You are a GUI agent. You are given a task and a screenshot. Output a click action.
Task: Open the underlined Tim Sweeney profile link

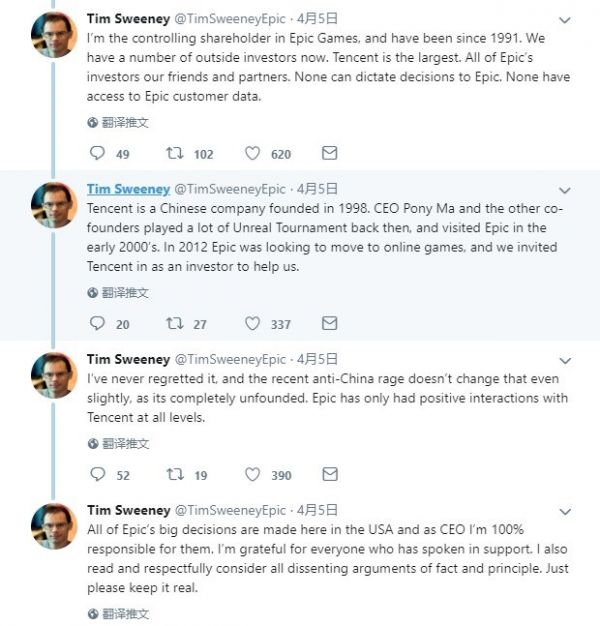[127, 189]
